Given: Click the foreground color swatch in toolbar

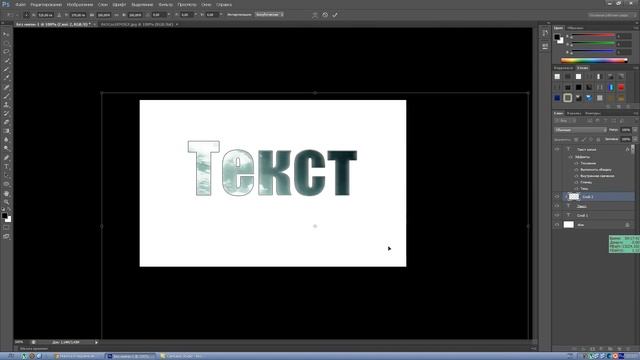Looking at the screenshot, I should point(4,215).
